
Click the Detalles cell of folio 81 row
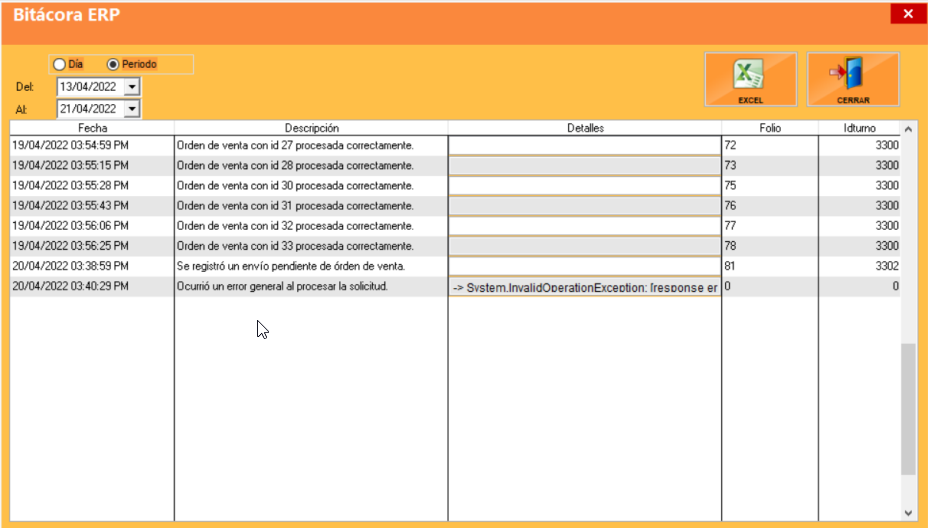coord(585,266)
